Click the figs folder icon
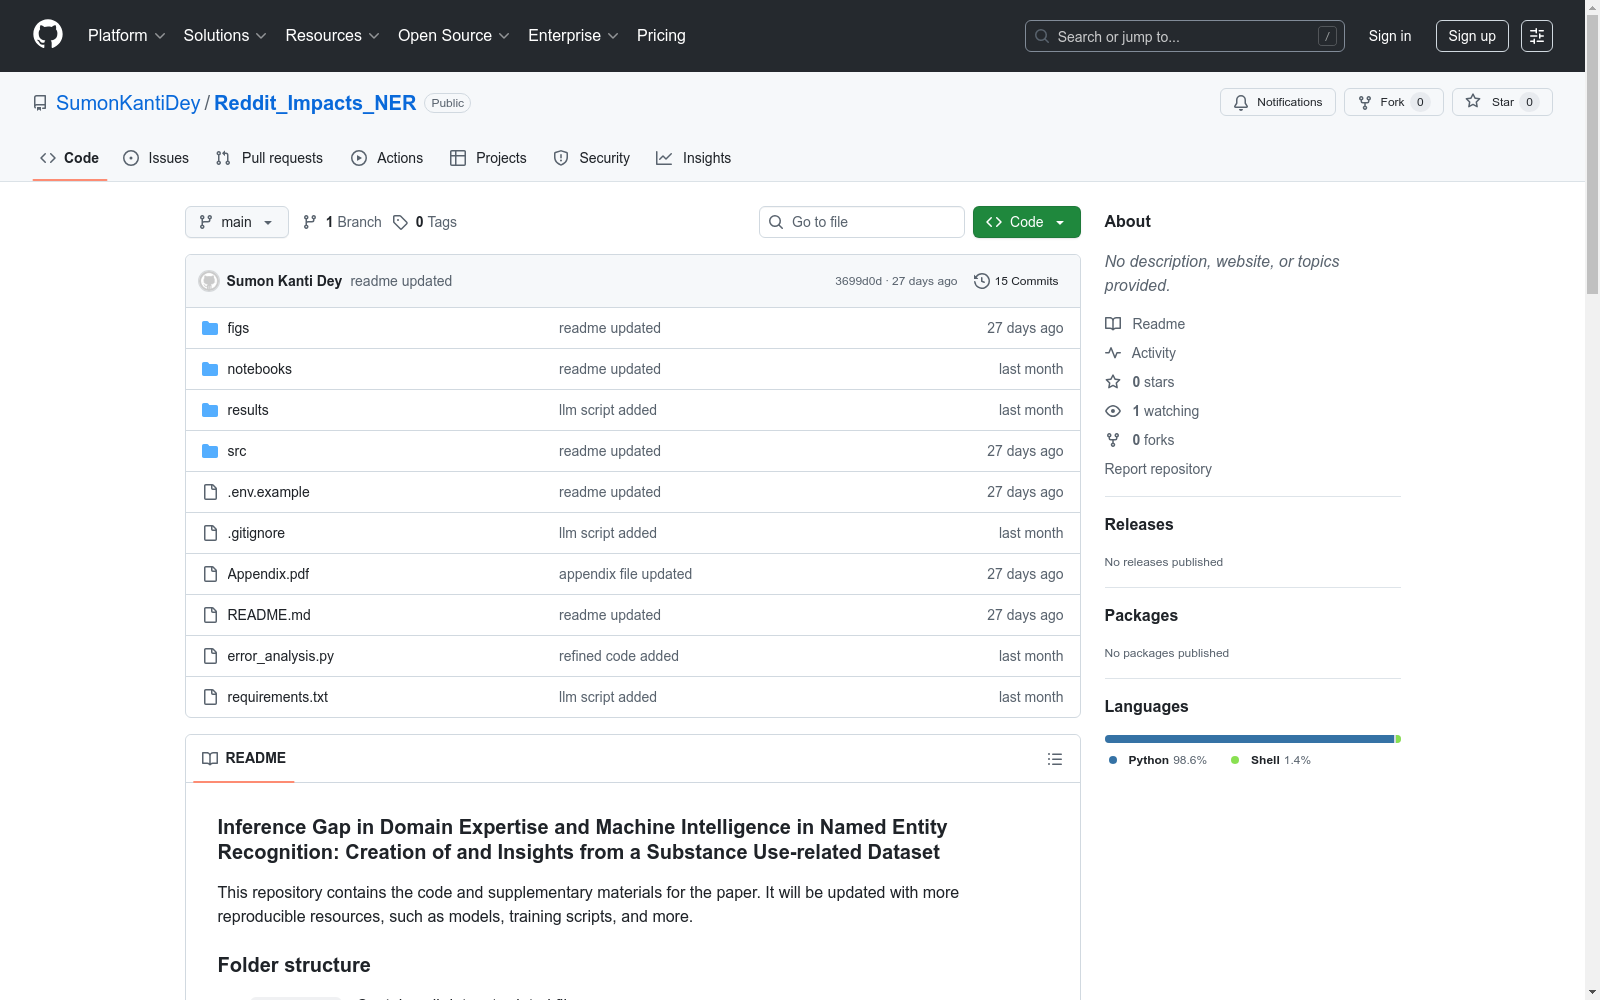Viewport: 1600px width, 1000px height. (x=210, y=328)
